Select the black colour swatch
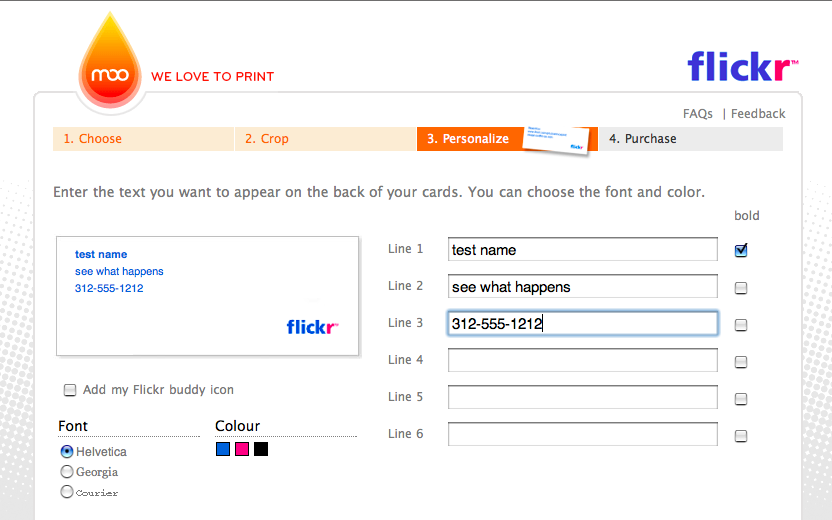Screen dimensions: 832x520 pyautogui.click(x=261, y=449)
